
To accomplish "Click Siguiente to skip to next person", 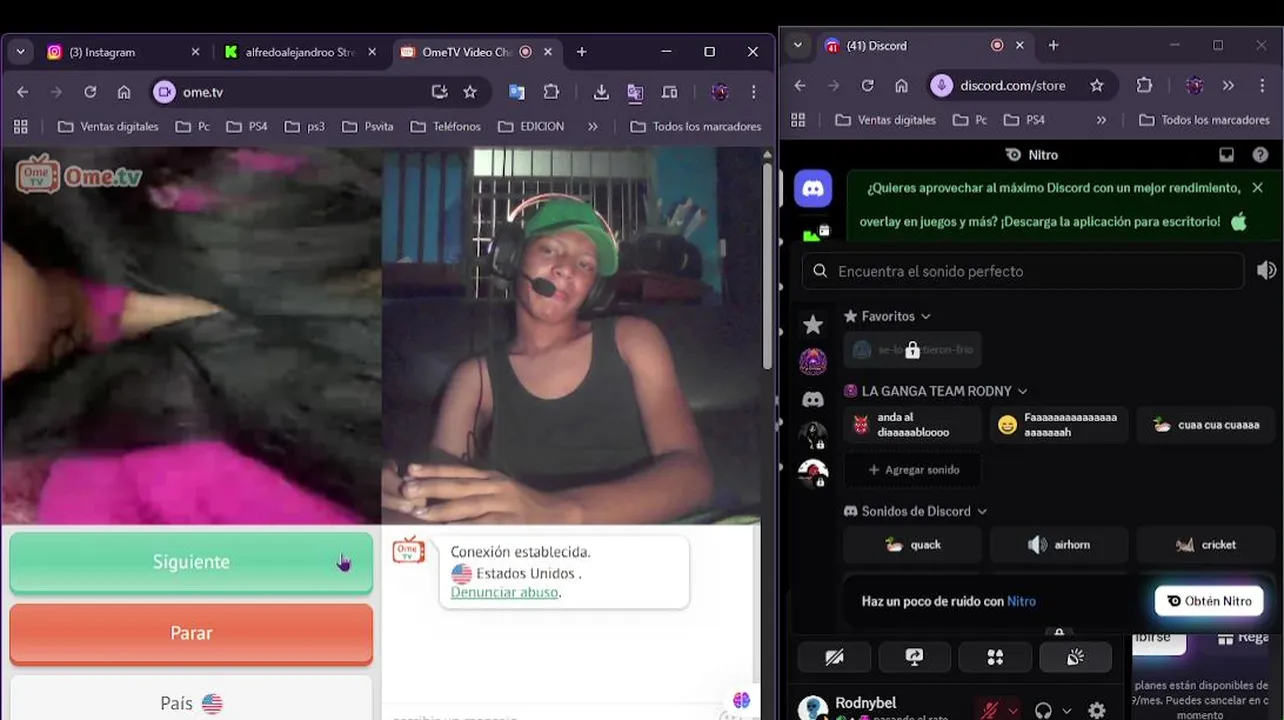I will (191, 562).
